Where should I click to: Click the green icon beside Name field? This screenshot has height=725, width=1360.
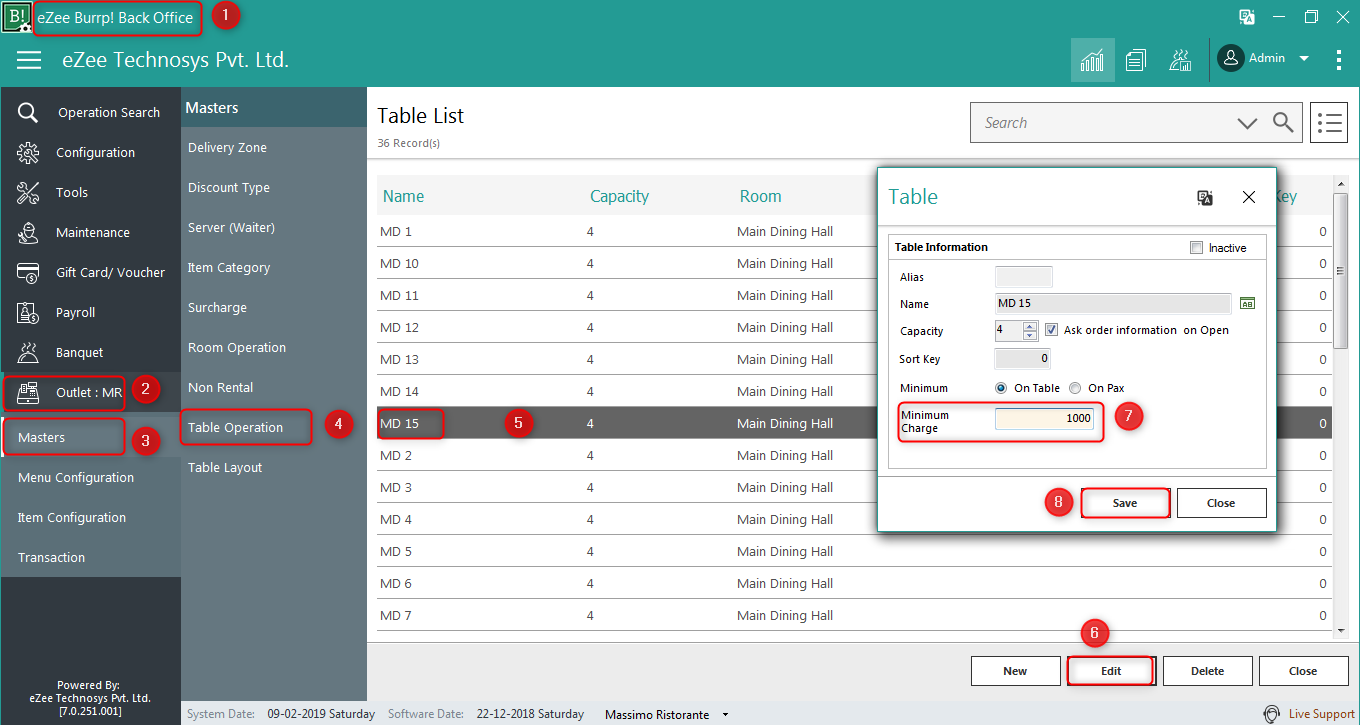tap(1247, 303)
